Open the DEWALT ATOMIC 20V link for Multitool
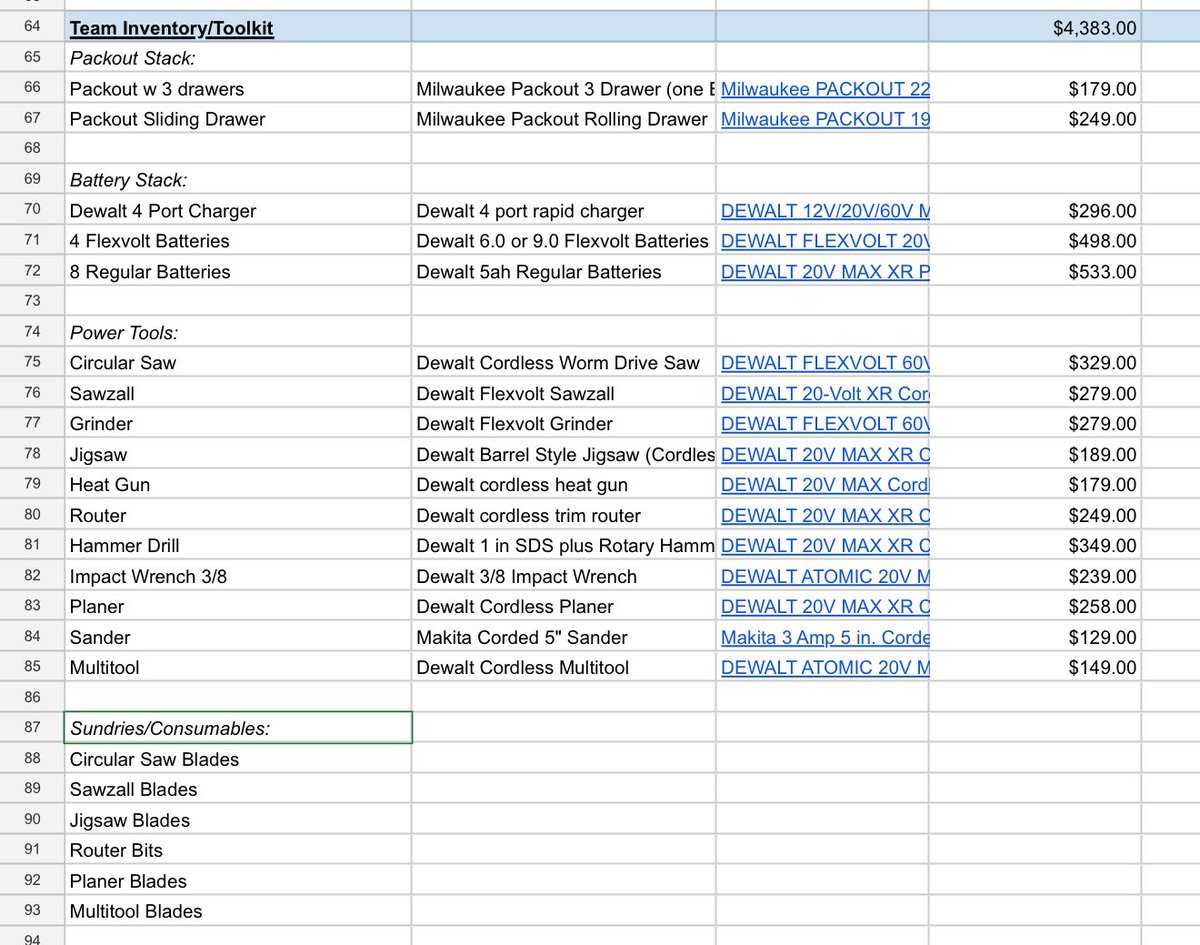Image resolution: width=1200 pixels, height=945 pixels. coord(824,668)
